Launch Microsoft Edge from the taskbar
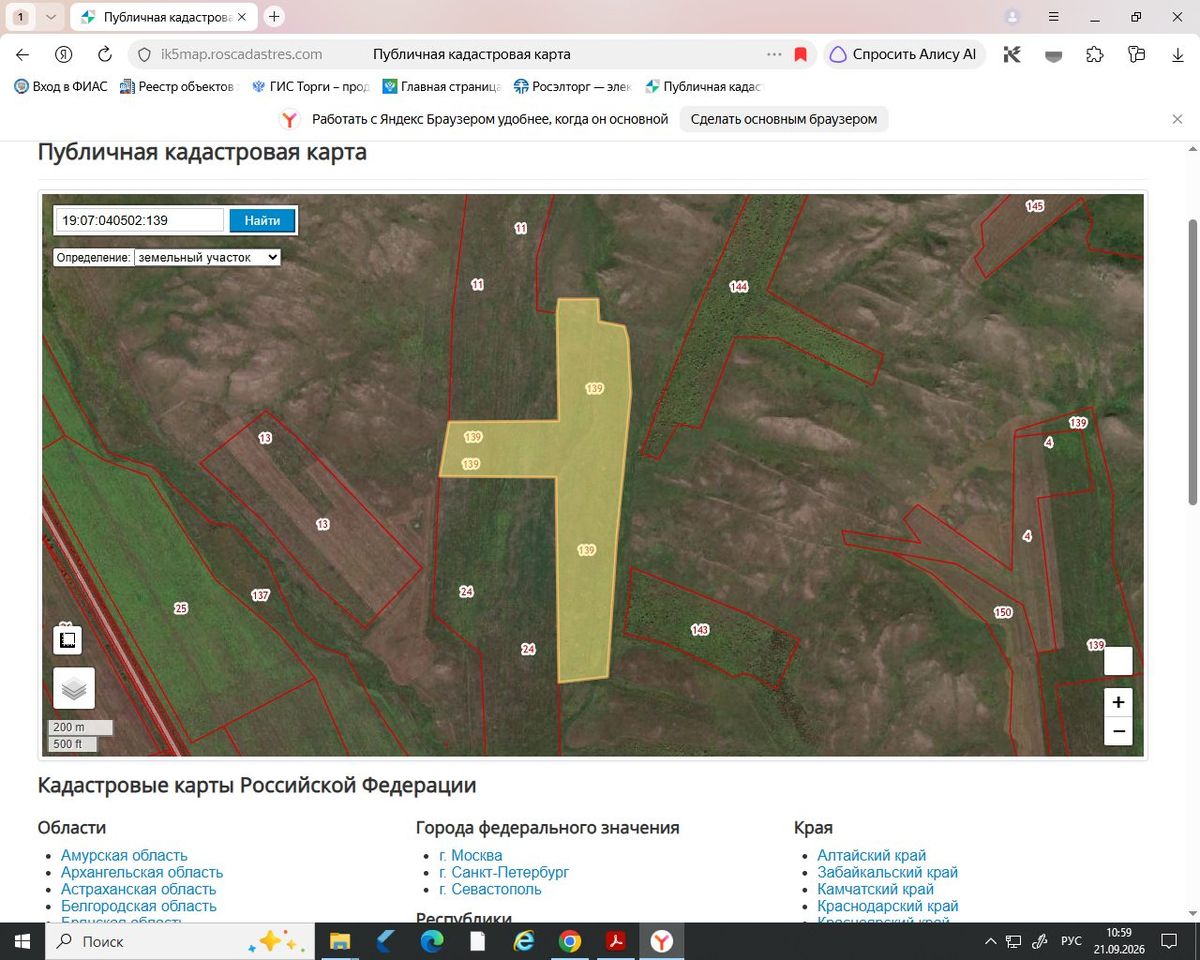Screen dimensions: 1200x960 click(x=432, y=941)
